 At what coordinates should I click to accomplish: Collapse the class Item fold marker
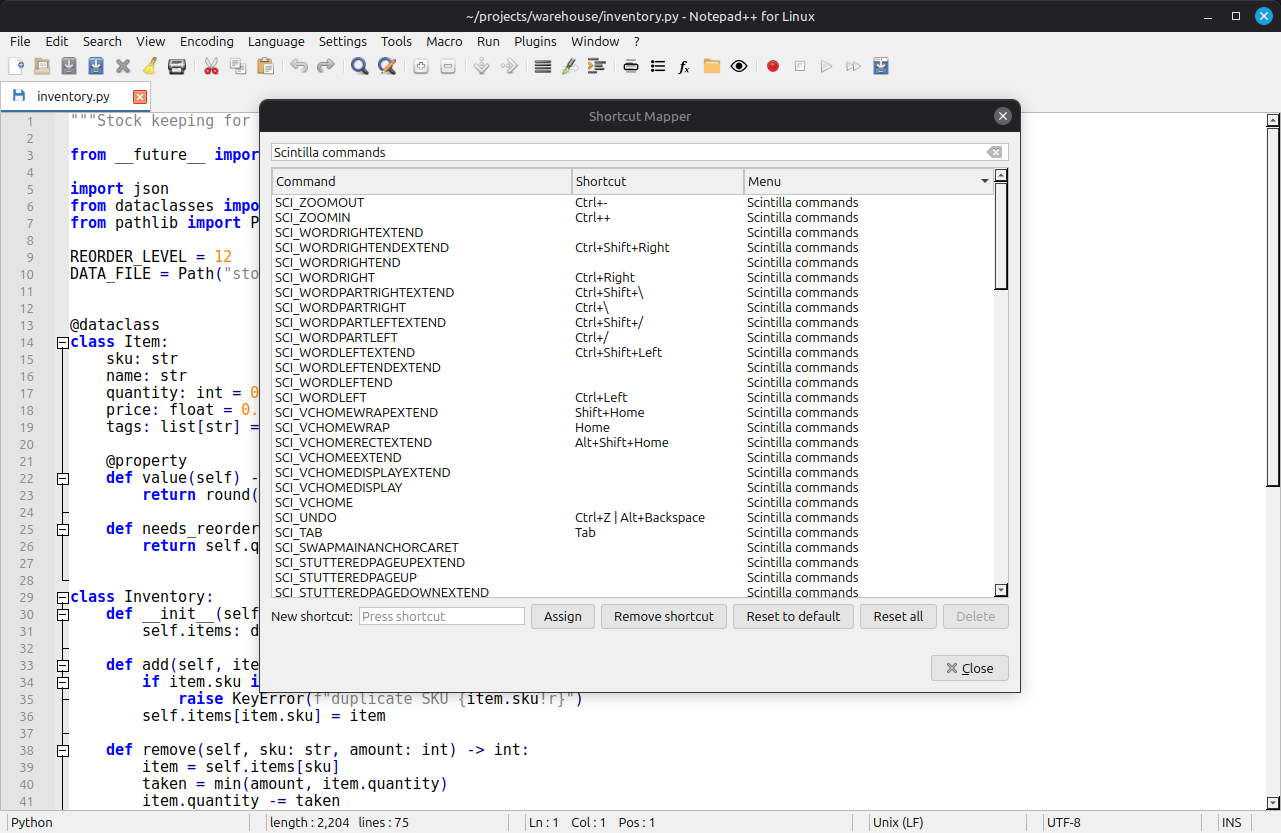(62, 342)
